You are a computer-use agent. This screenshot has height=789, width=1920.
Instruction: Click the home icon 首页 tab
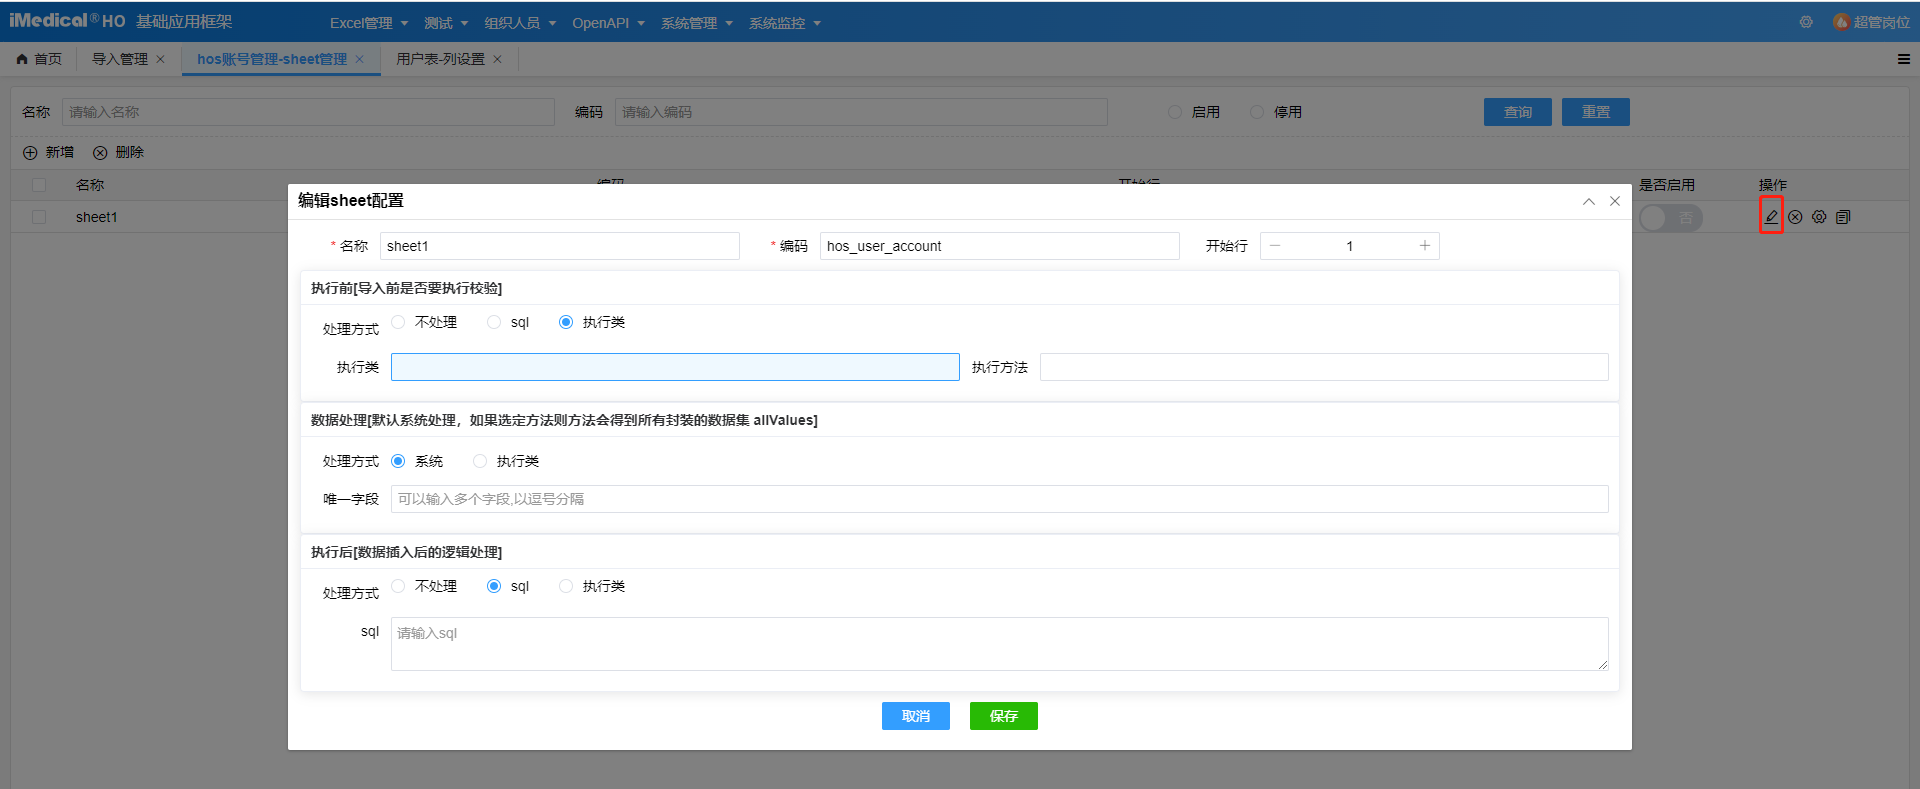[39, 59]
